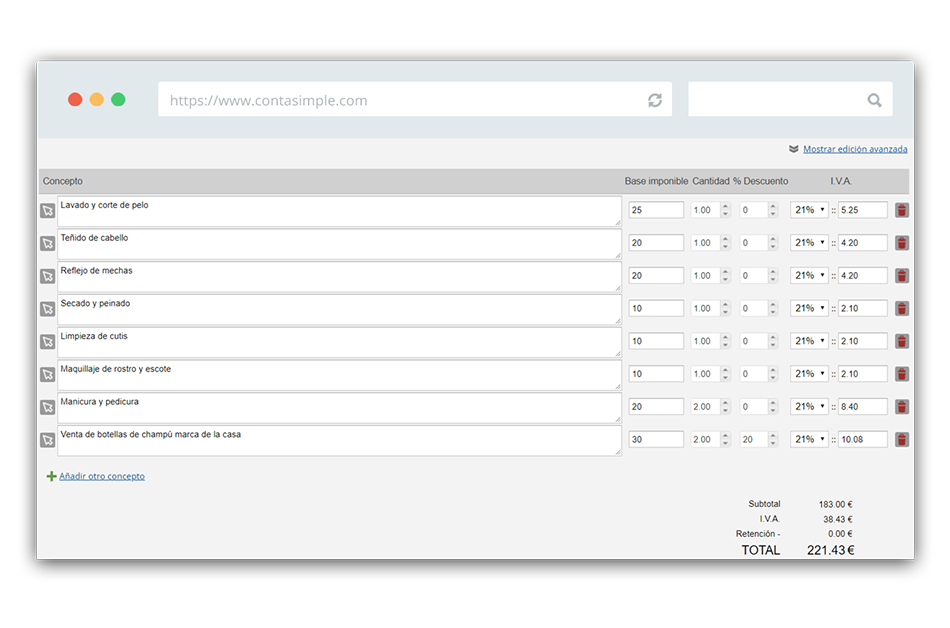Click the TOTAL 221.43 € value
This screenshot has width=950, height=628.
(831, 550)
